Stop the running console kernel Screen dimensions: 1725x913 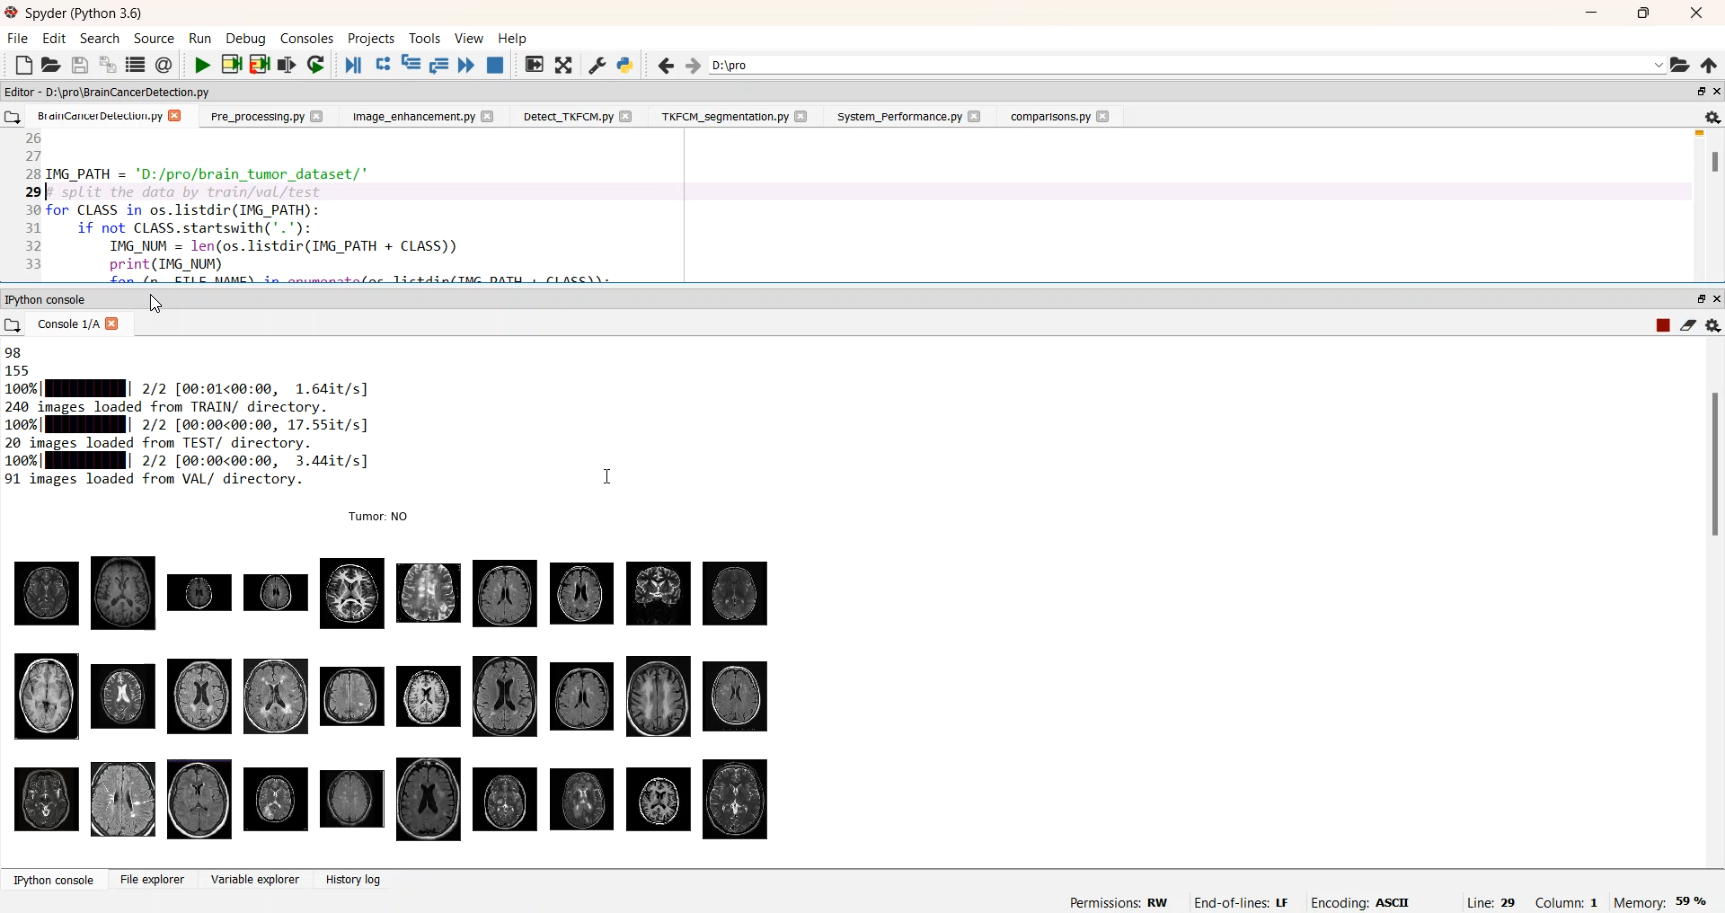(x=1663, y=326)
